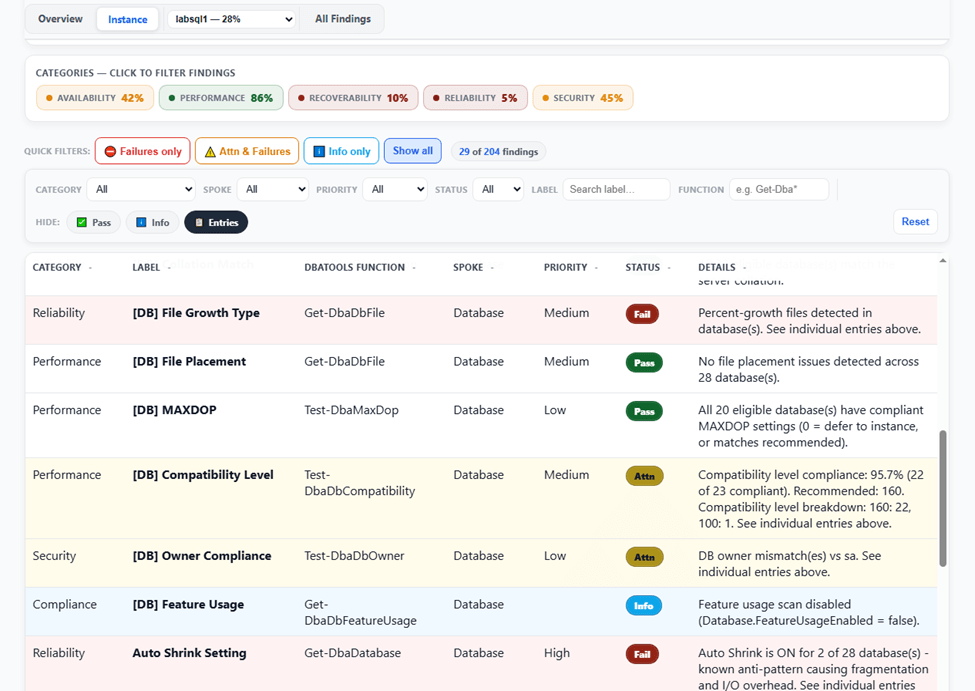Viewport: 975px width, 691px height.
Task: Click the Availability 42% category chip
Action: pos(95,98)
